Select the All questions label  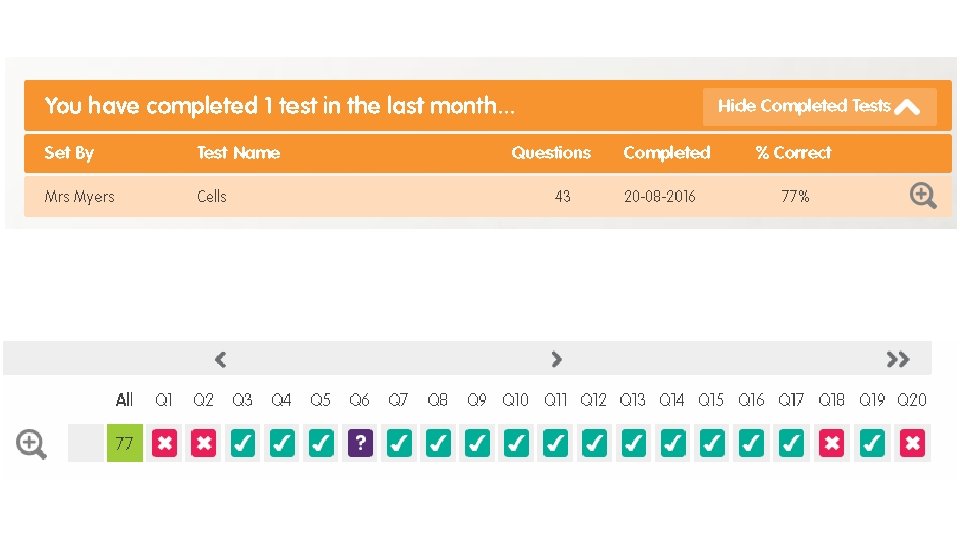tap(124, 400)
